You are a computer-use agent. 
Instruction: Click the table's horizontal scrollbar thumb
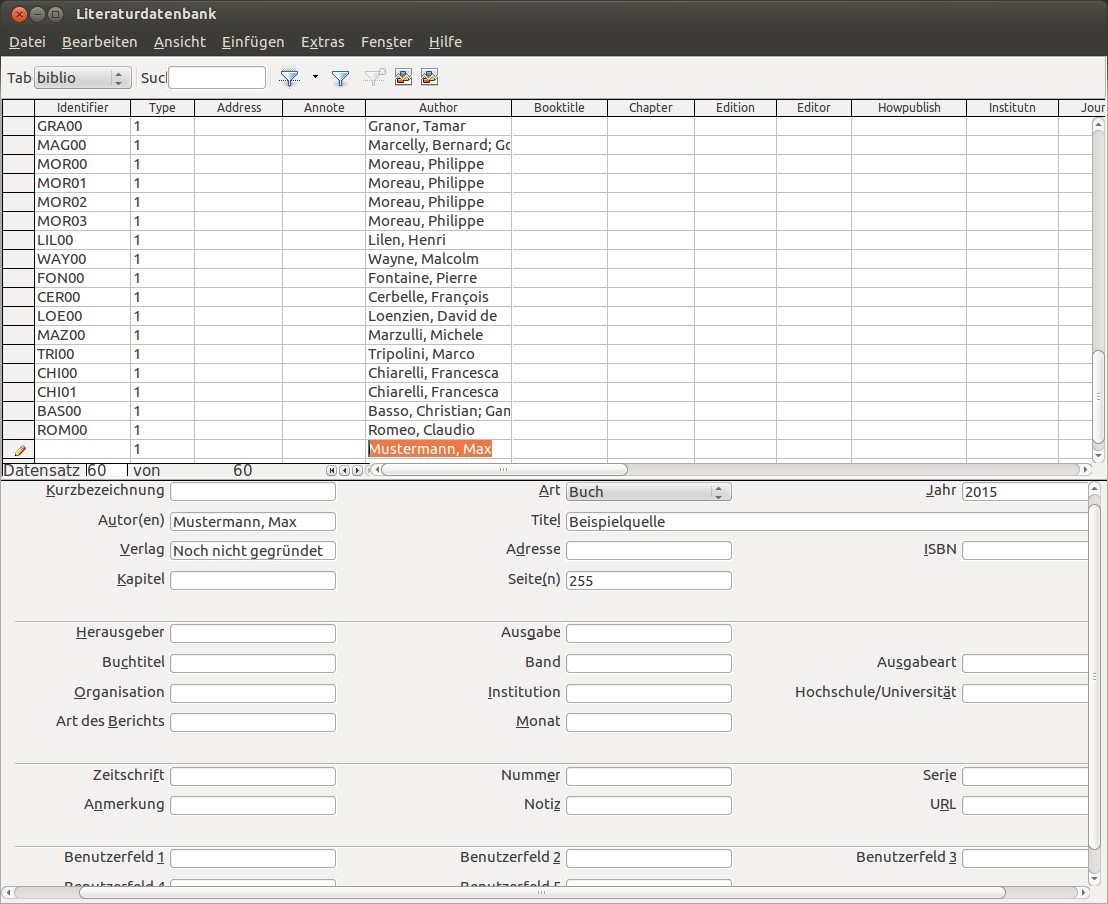pyautogui.click(x=504, y=469)
